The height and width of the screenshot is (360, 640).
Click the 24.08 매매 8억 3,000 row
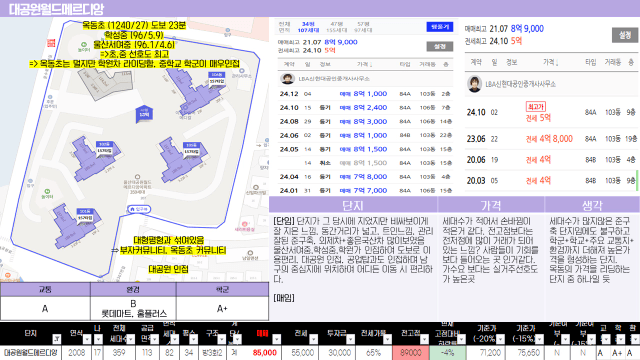coord(365,122)
